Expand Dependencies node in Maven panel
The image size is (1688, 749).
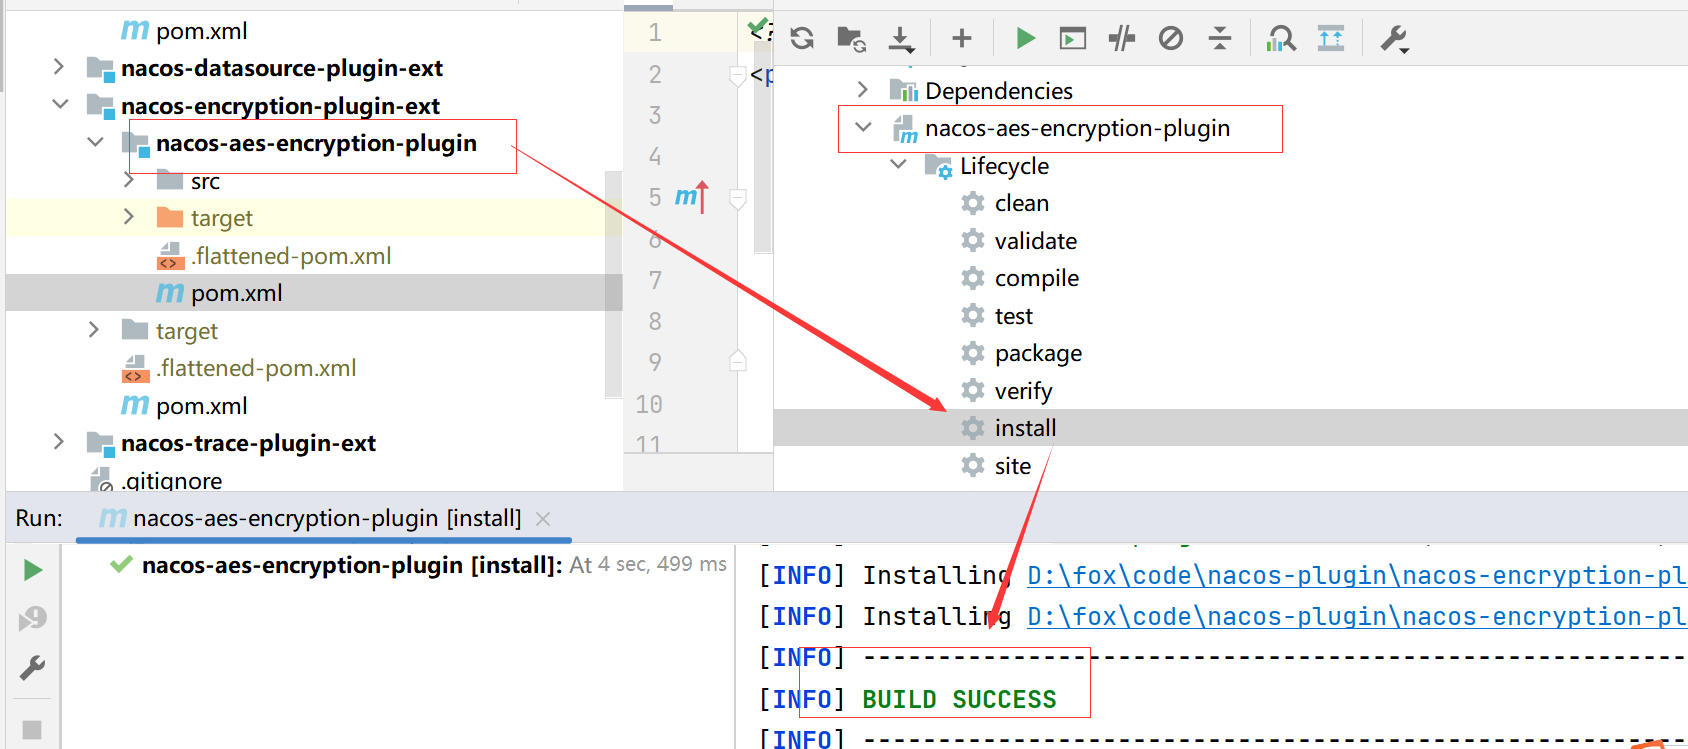863,90
